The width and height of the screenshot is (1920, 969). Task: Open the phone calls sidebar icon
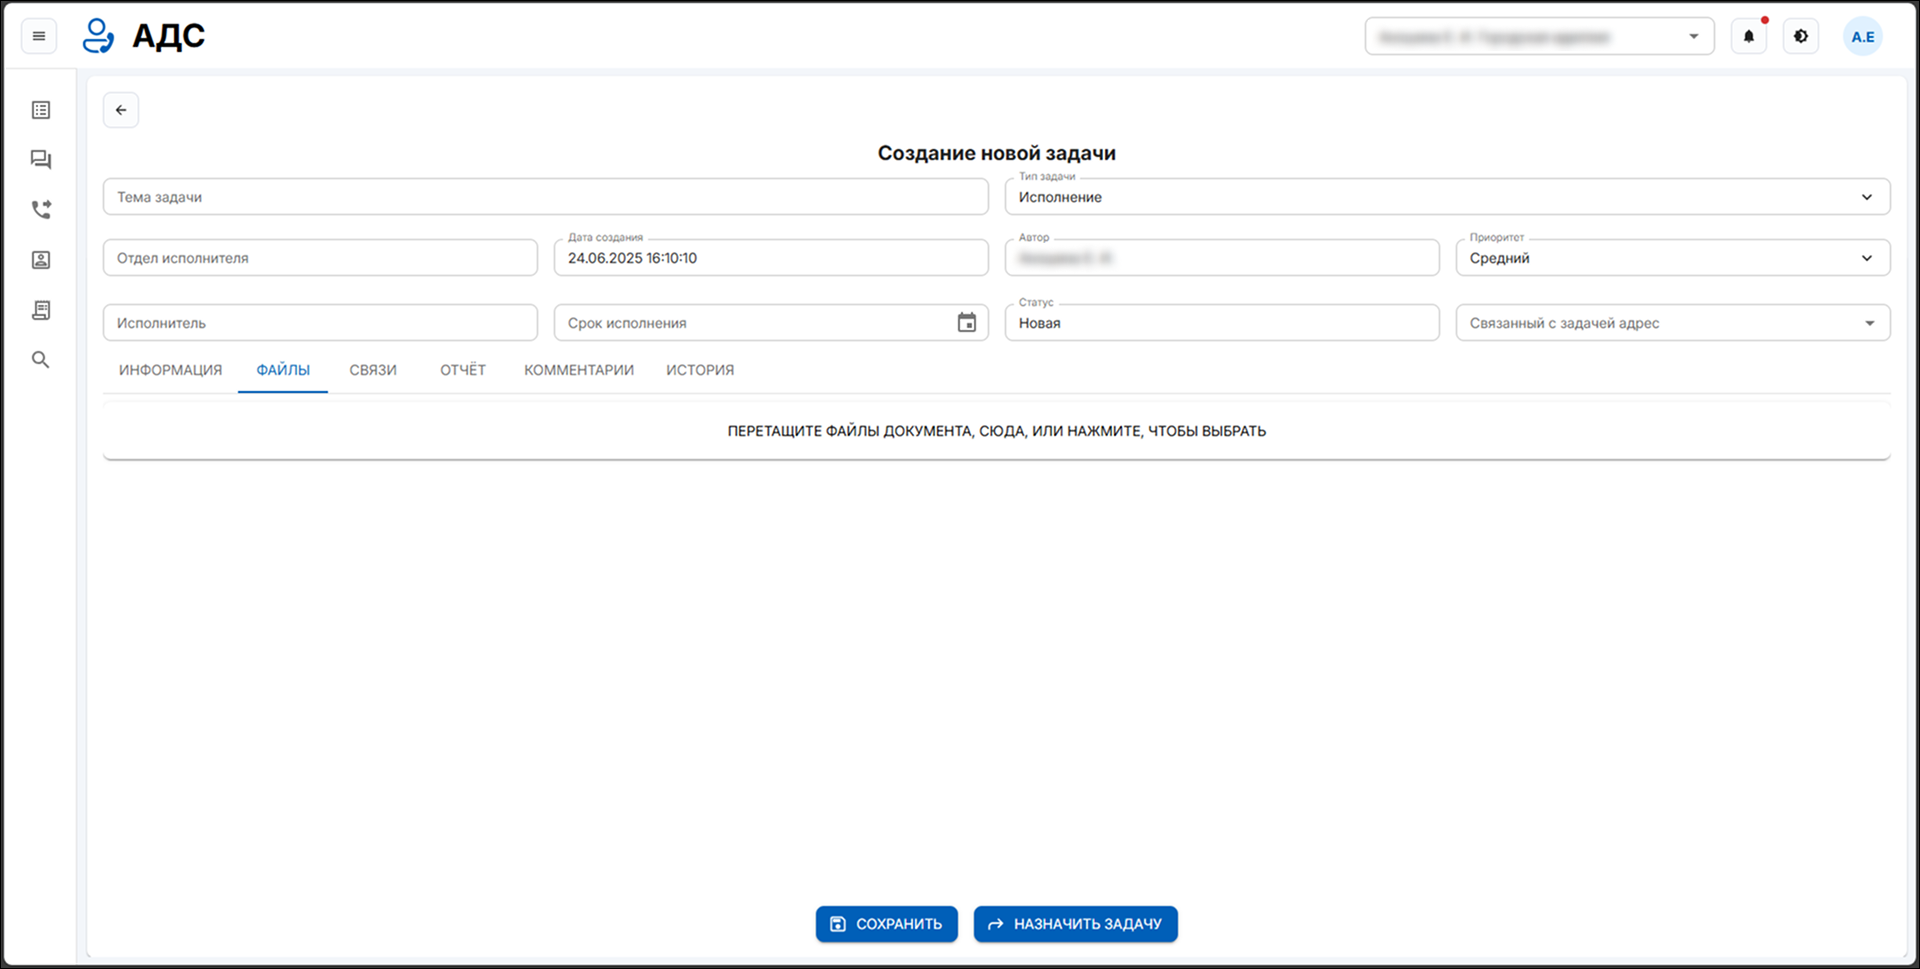click(41, 210)
